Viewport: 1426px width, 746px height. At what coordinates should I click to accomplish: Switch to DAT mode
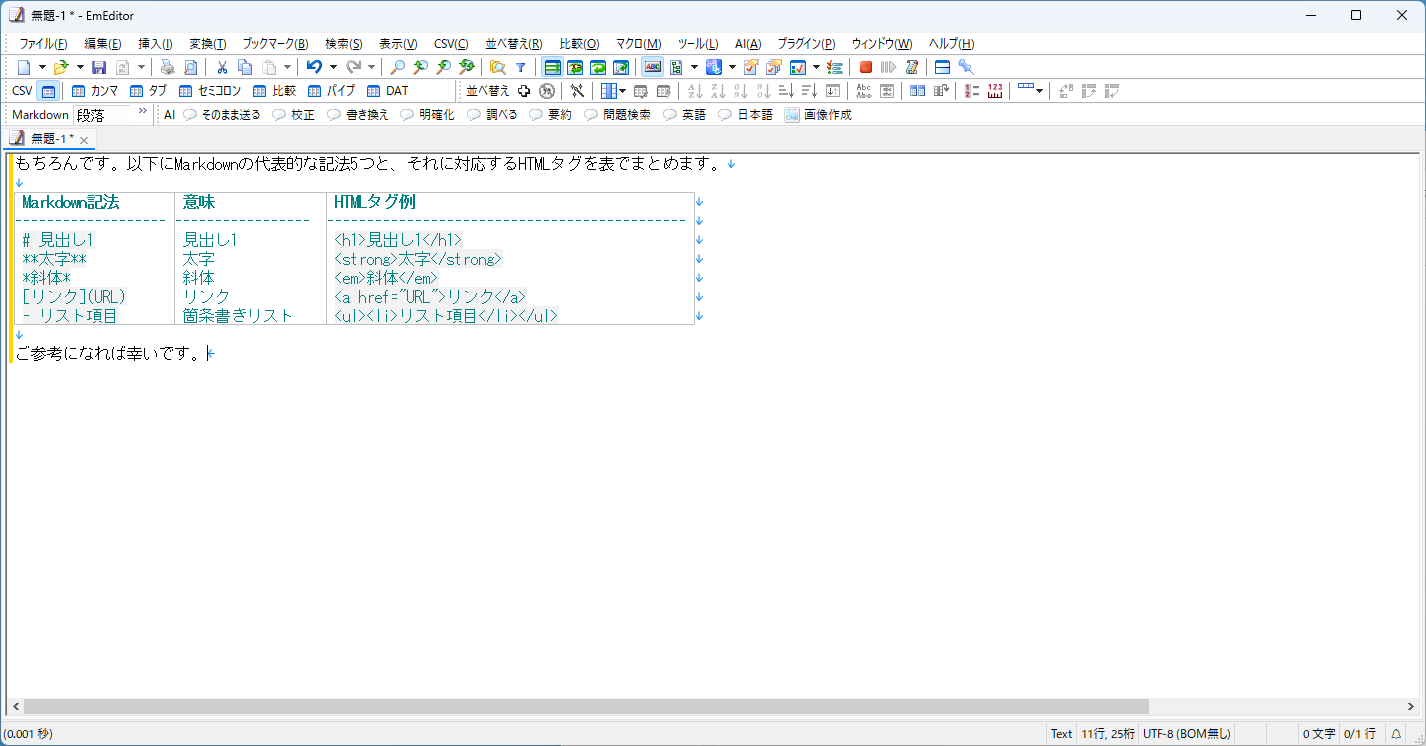point(388,91)
